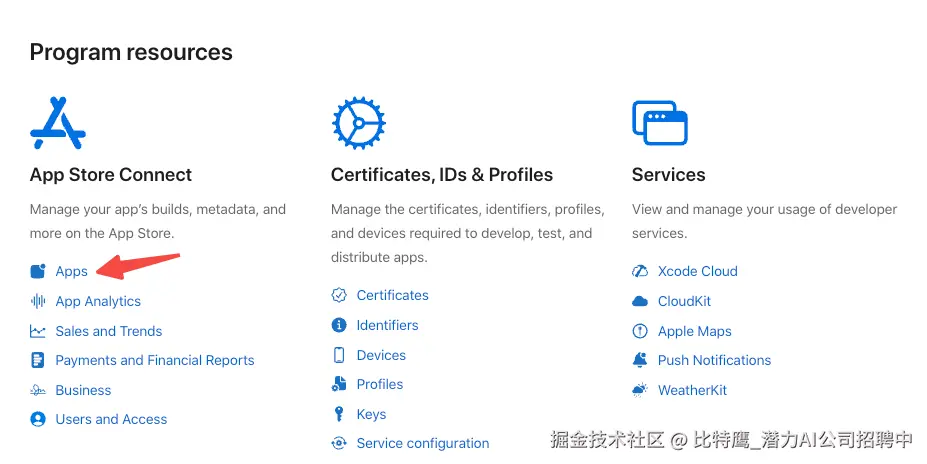Open the CloudKit link
Screen dimensions: 927x464
pyautogui.click(x=685, y=301)
